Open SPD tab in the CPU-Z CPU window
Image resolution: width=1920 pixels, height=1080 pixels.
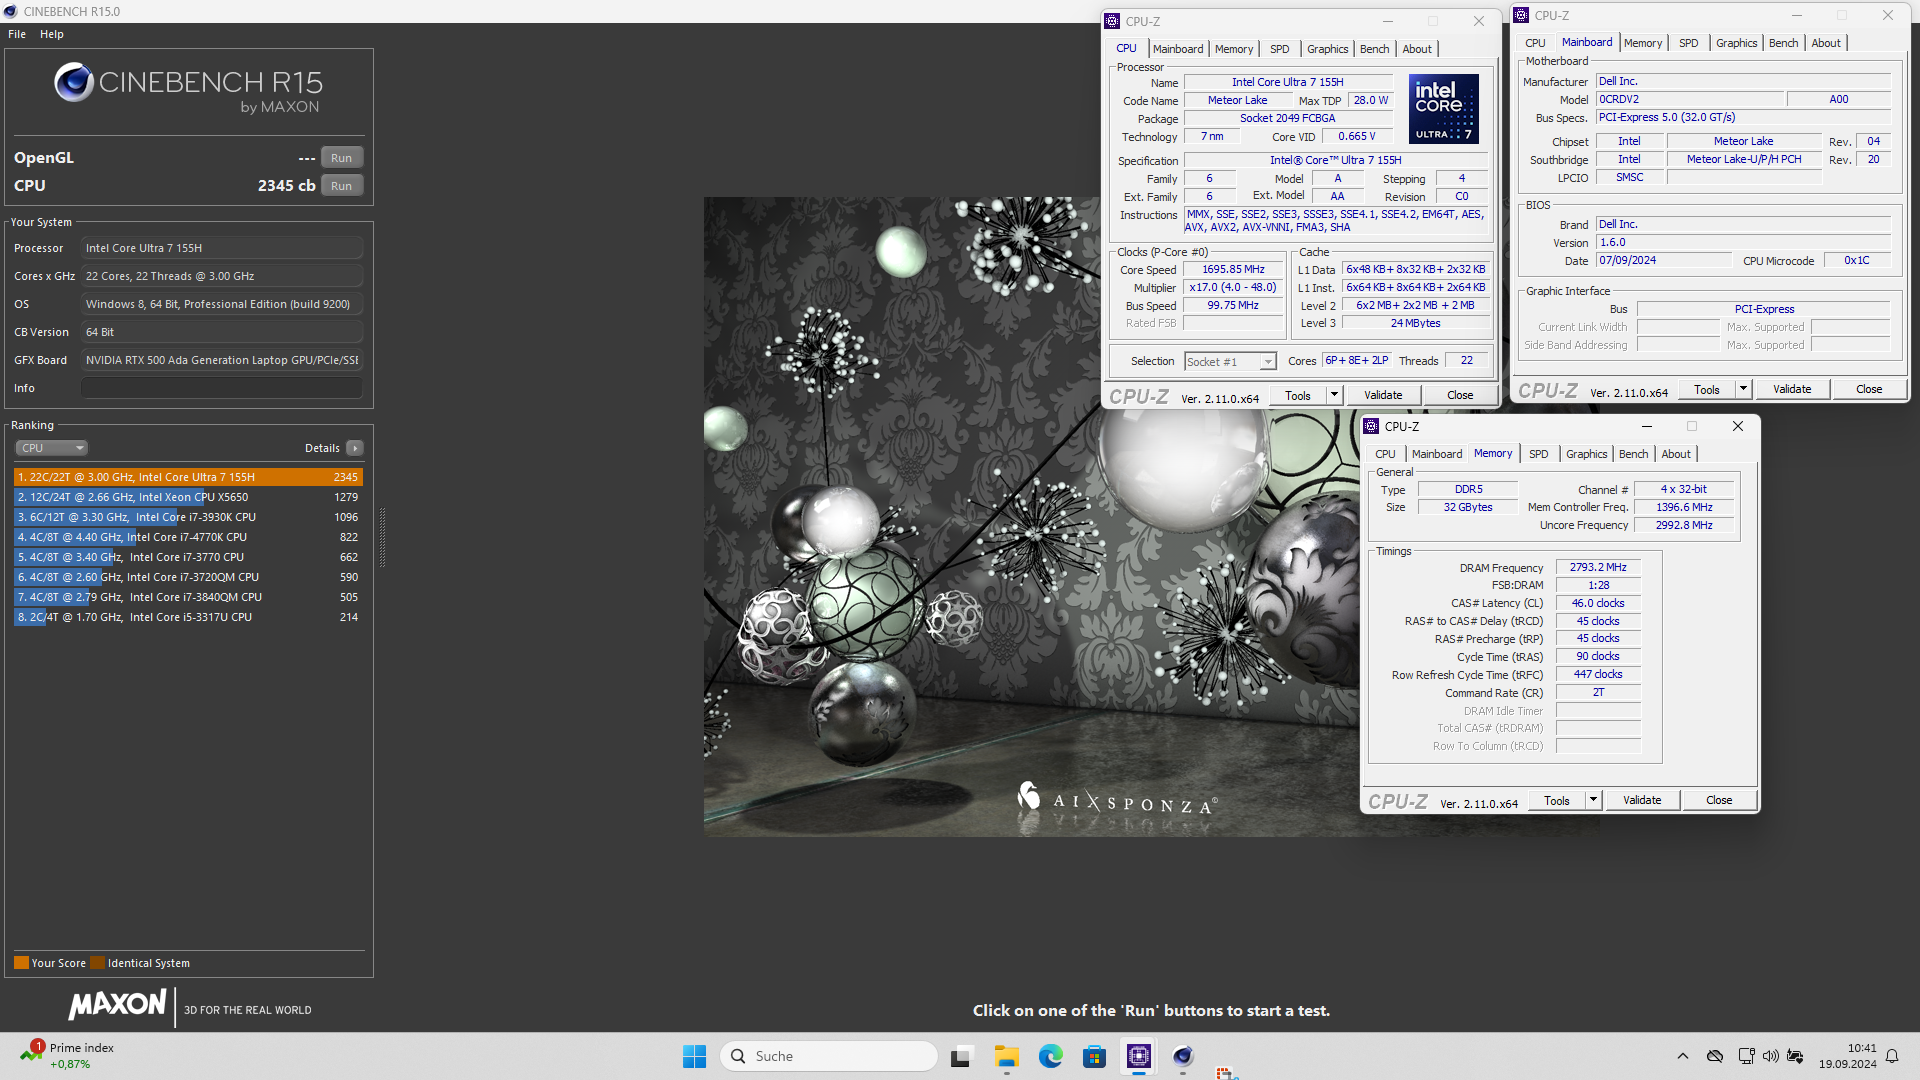pyautogui.click(x=1279, y=49)
